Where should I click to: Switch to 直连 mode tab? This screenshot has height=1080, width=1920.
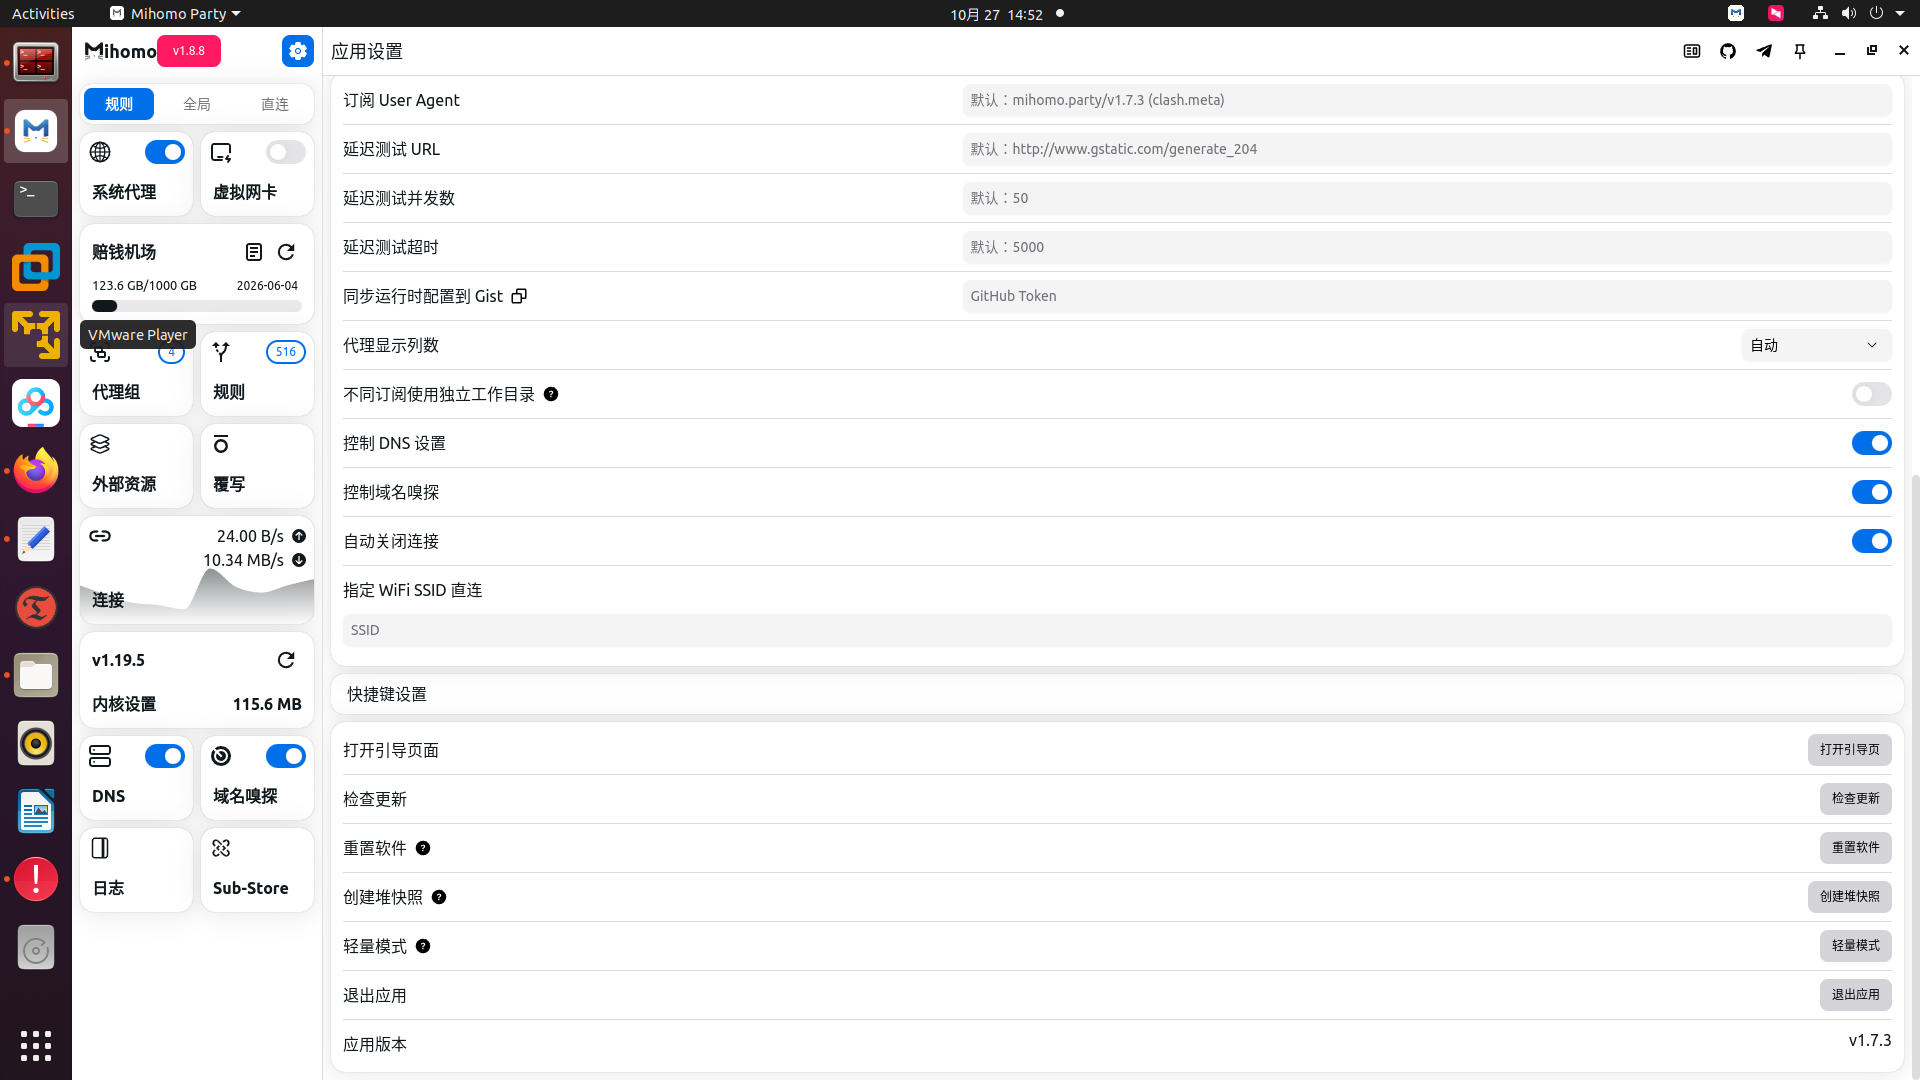point(274,104)
